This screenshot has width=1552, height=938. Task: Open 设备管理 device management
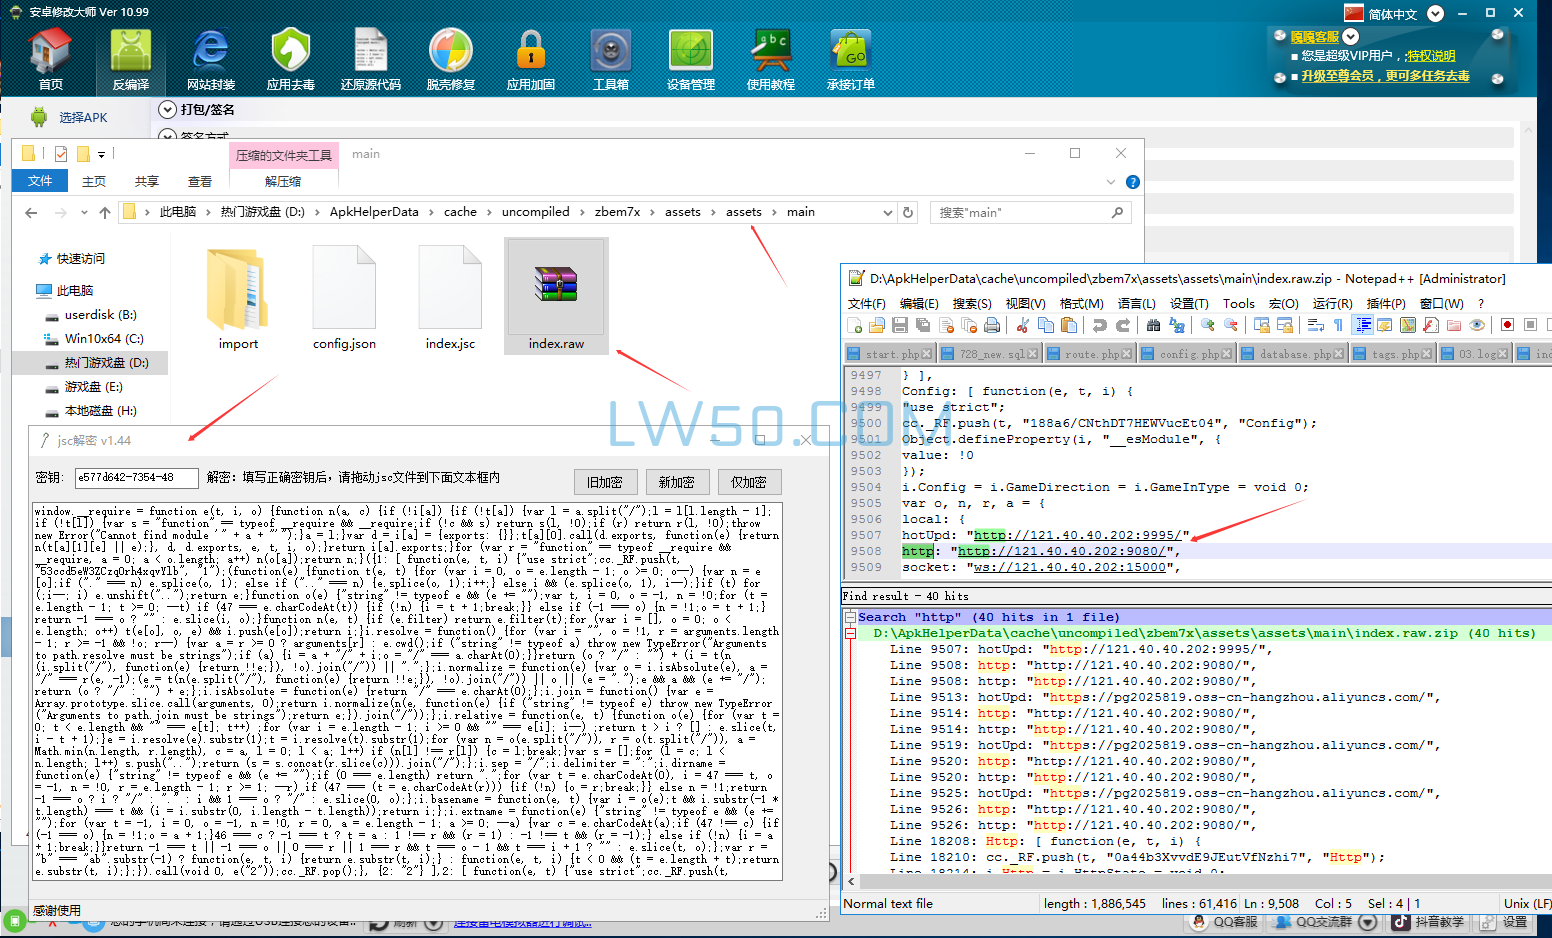tap(690, 57)
